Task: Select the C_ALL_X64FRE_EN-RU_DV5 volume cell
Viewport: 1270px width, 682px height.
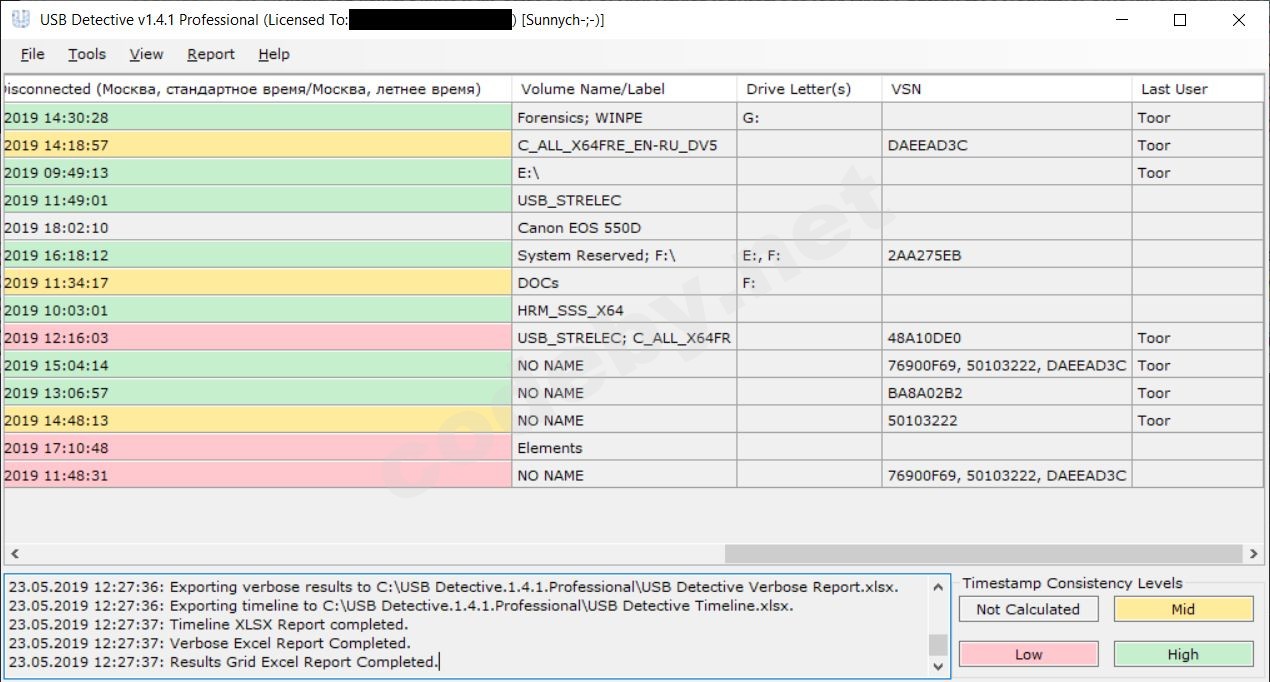Action: [624, 145]
